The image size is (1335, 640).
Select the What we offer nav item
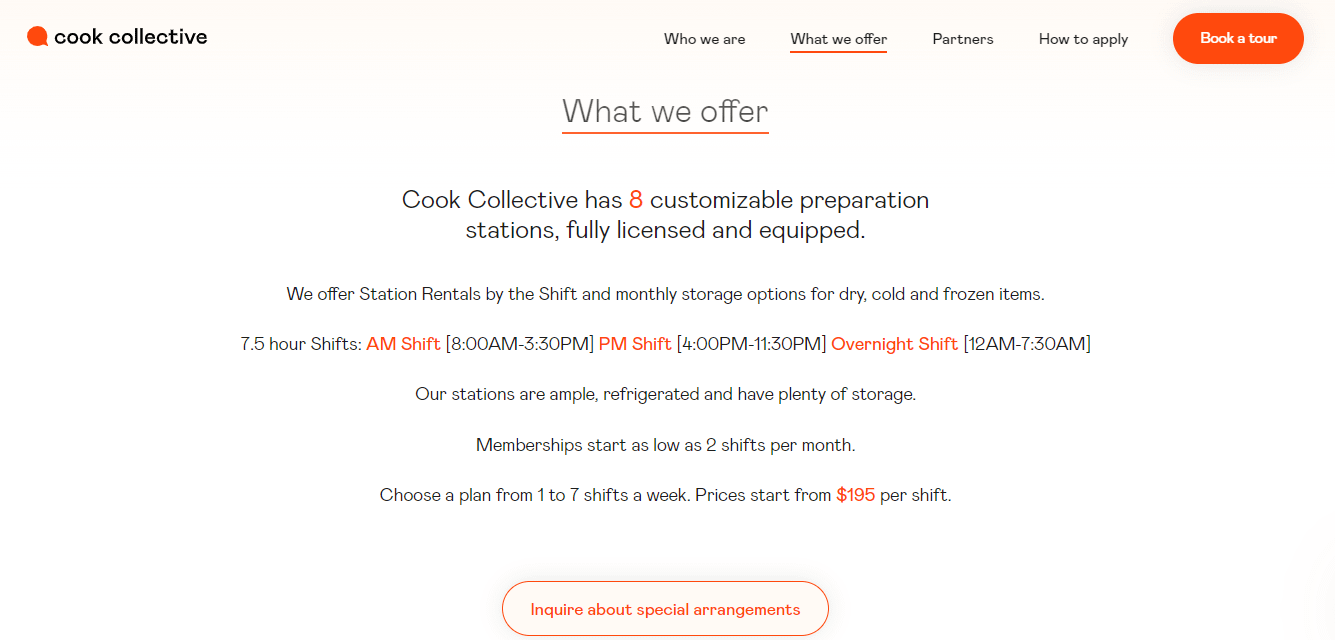(x=838, y=39)
